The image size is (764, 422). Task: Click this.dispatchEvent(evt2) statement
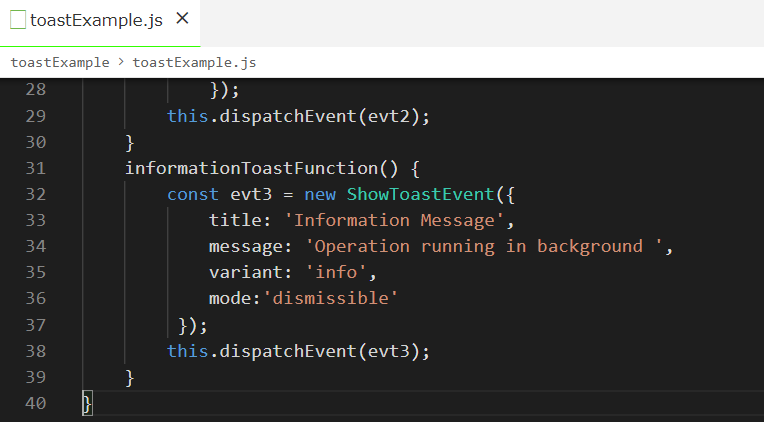299,116
